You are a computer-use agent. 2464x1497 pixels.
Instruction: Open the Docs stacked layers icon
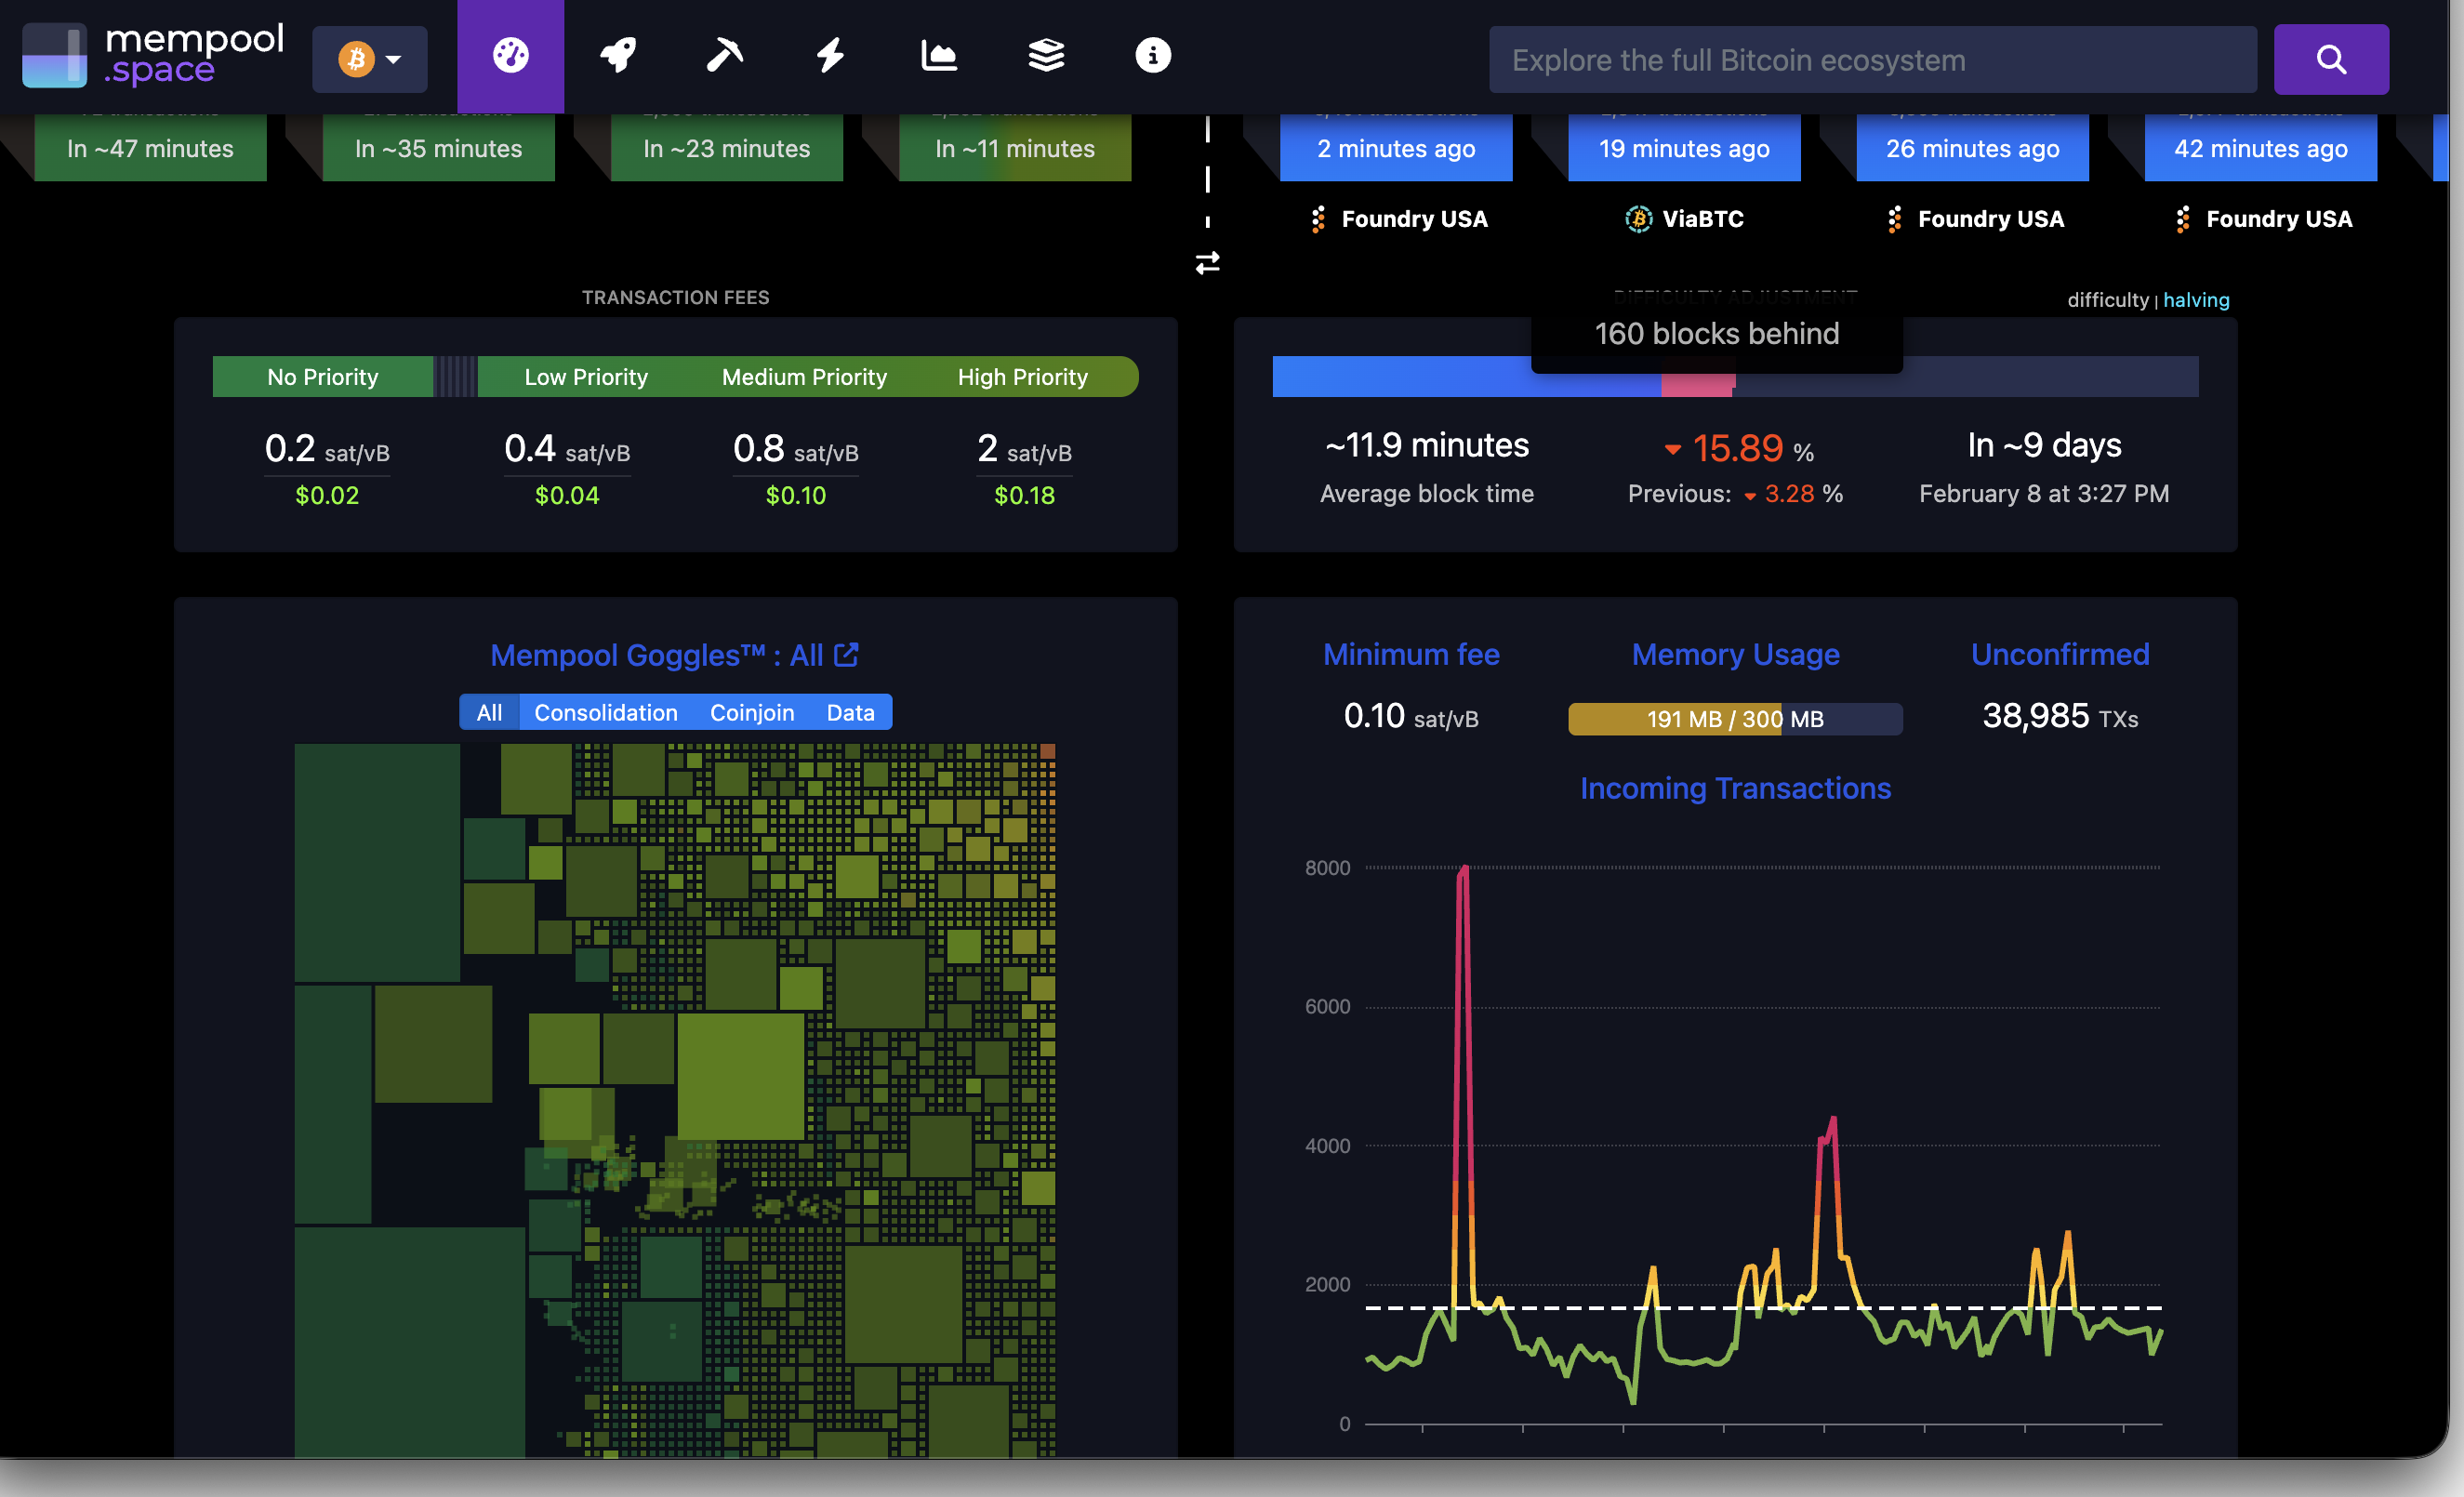click(x=1046, y=55)
